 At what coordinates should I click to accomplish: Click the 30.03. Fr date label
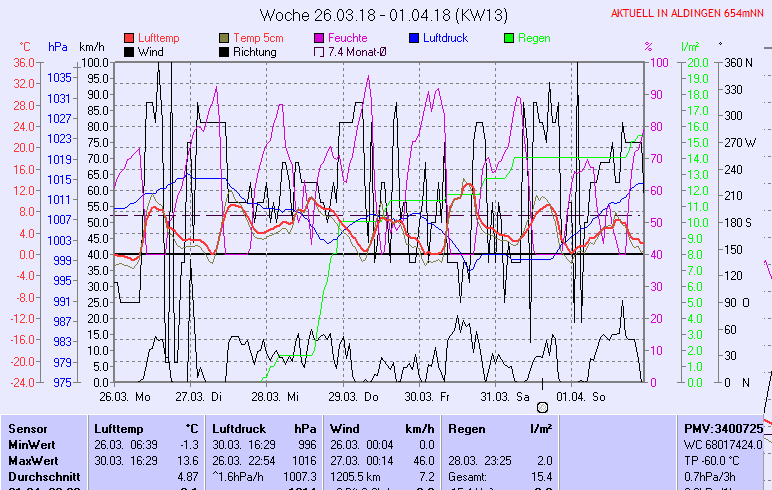pos(427,396)
